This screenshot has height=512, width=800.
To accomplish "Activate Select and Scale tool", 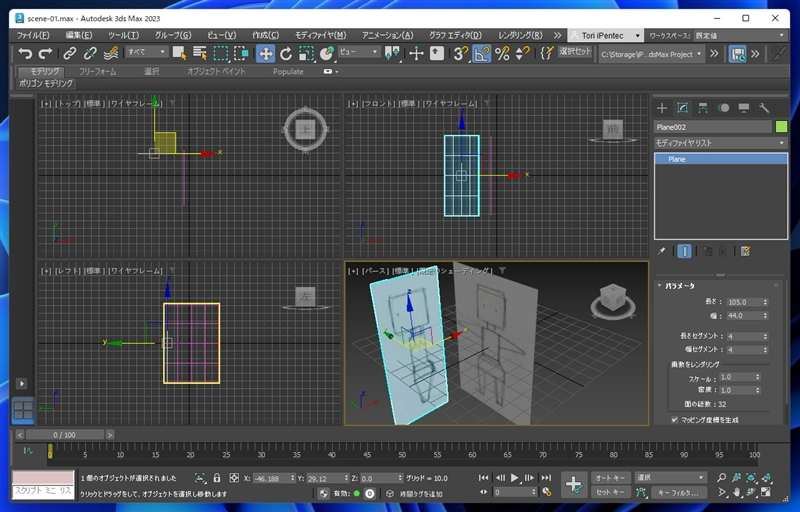I will tap(306, 53).
